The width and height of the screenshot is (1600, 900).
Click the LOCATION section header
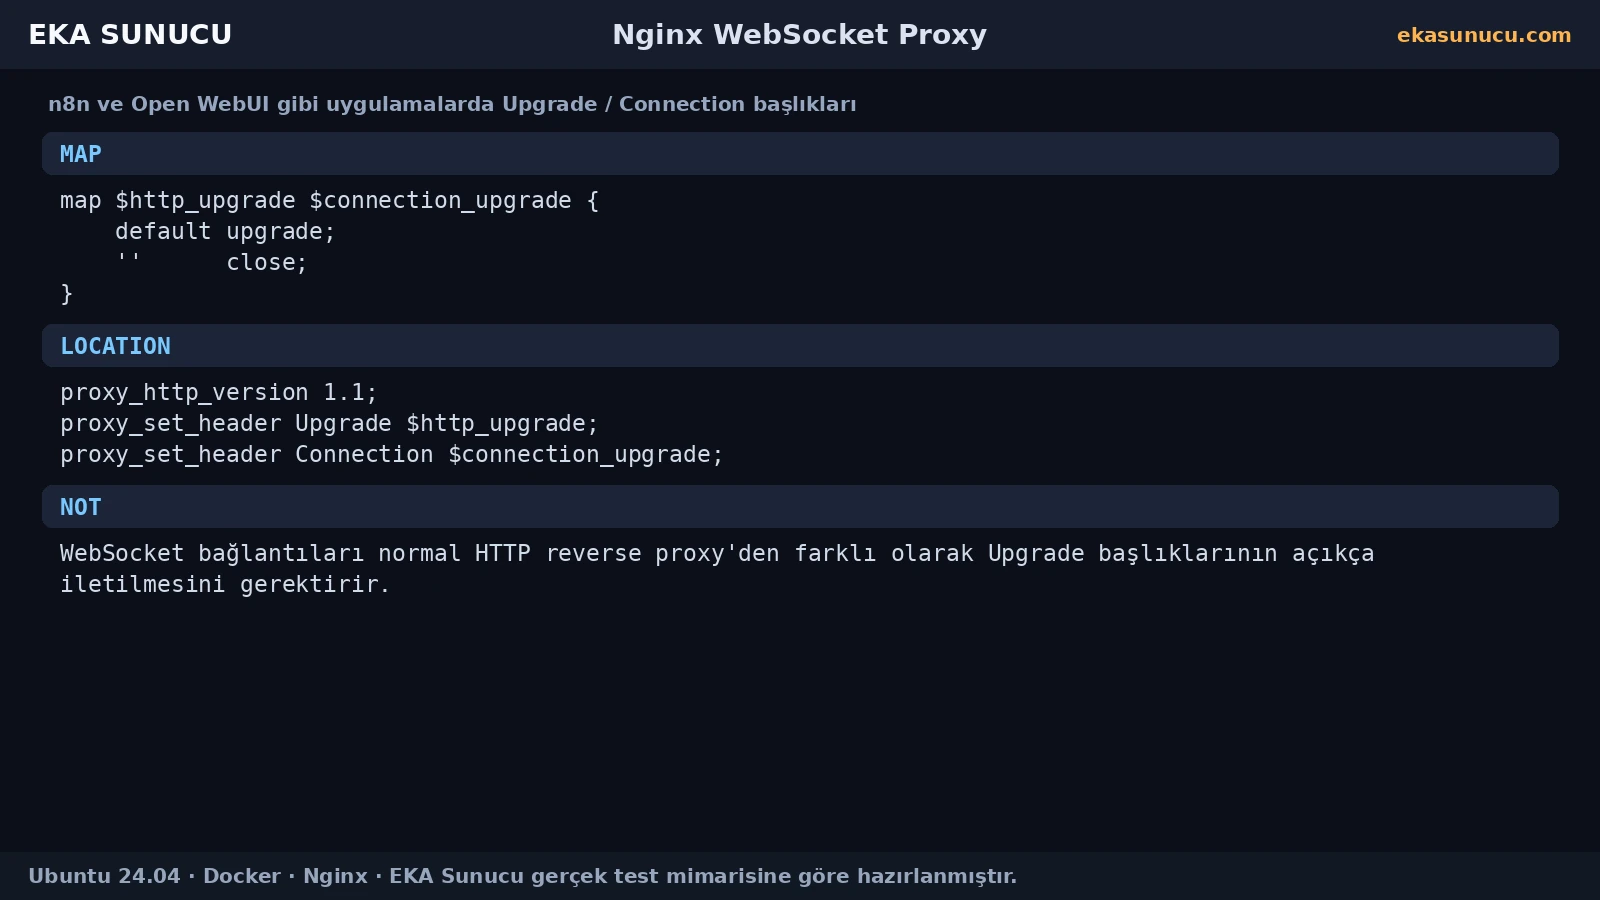coord(800,346)
